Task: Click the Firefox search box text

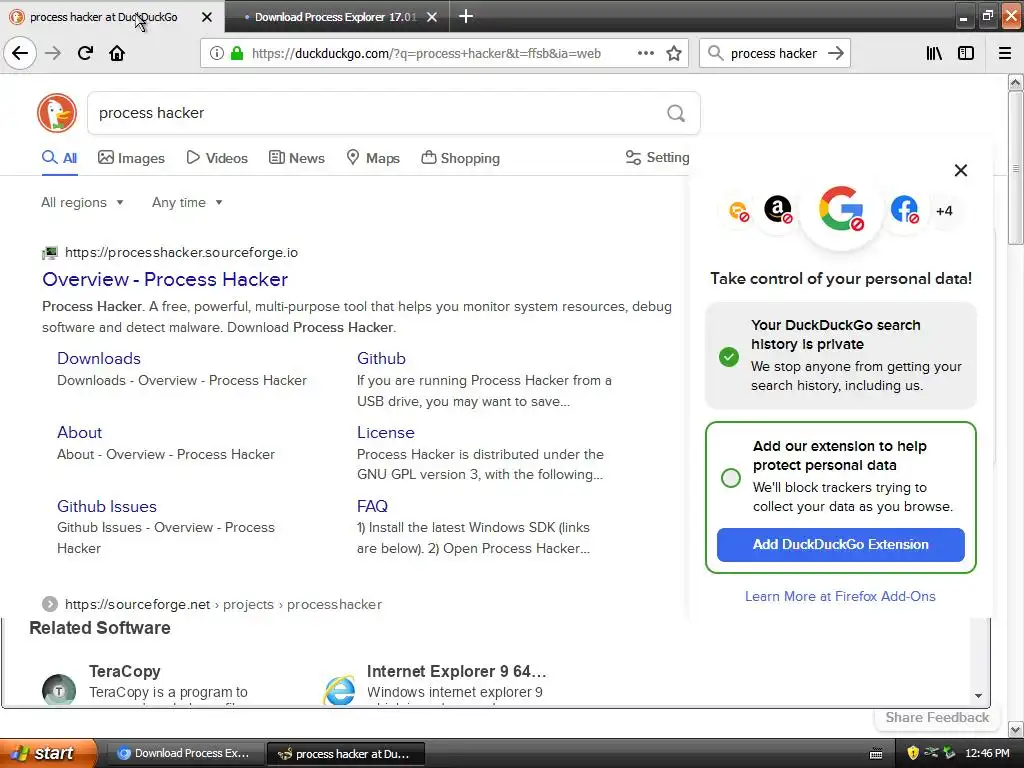Action: (x=774, y=54)
